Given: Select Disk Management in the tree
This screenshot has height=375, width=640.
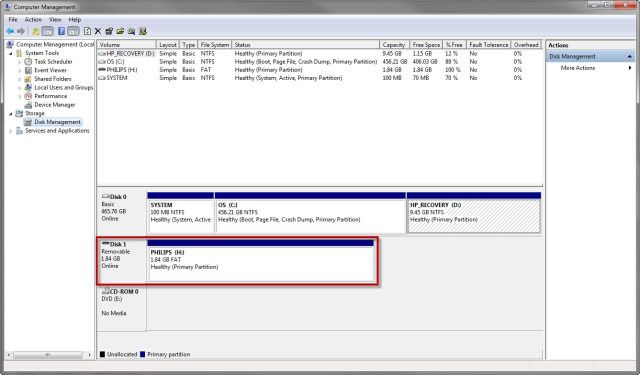Looking at the screenshot, I should click(x=57, y=122).
